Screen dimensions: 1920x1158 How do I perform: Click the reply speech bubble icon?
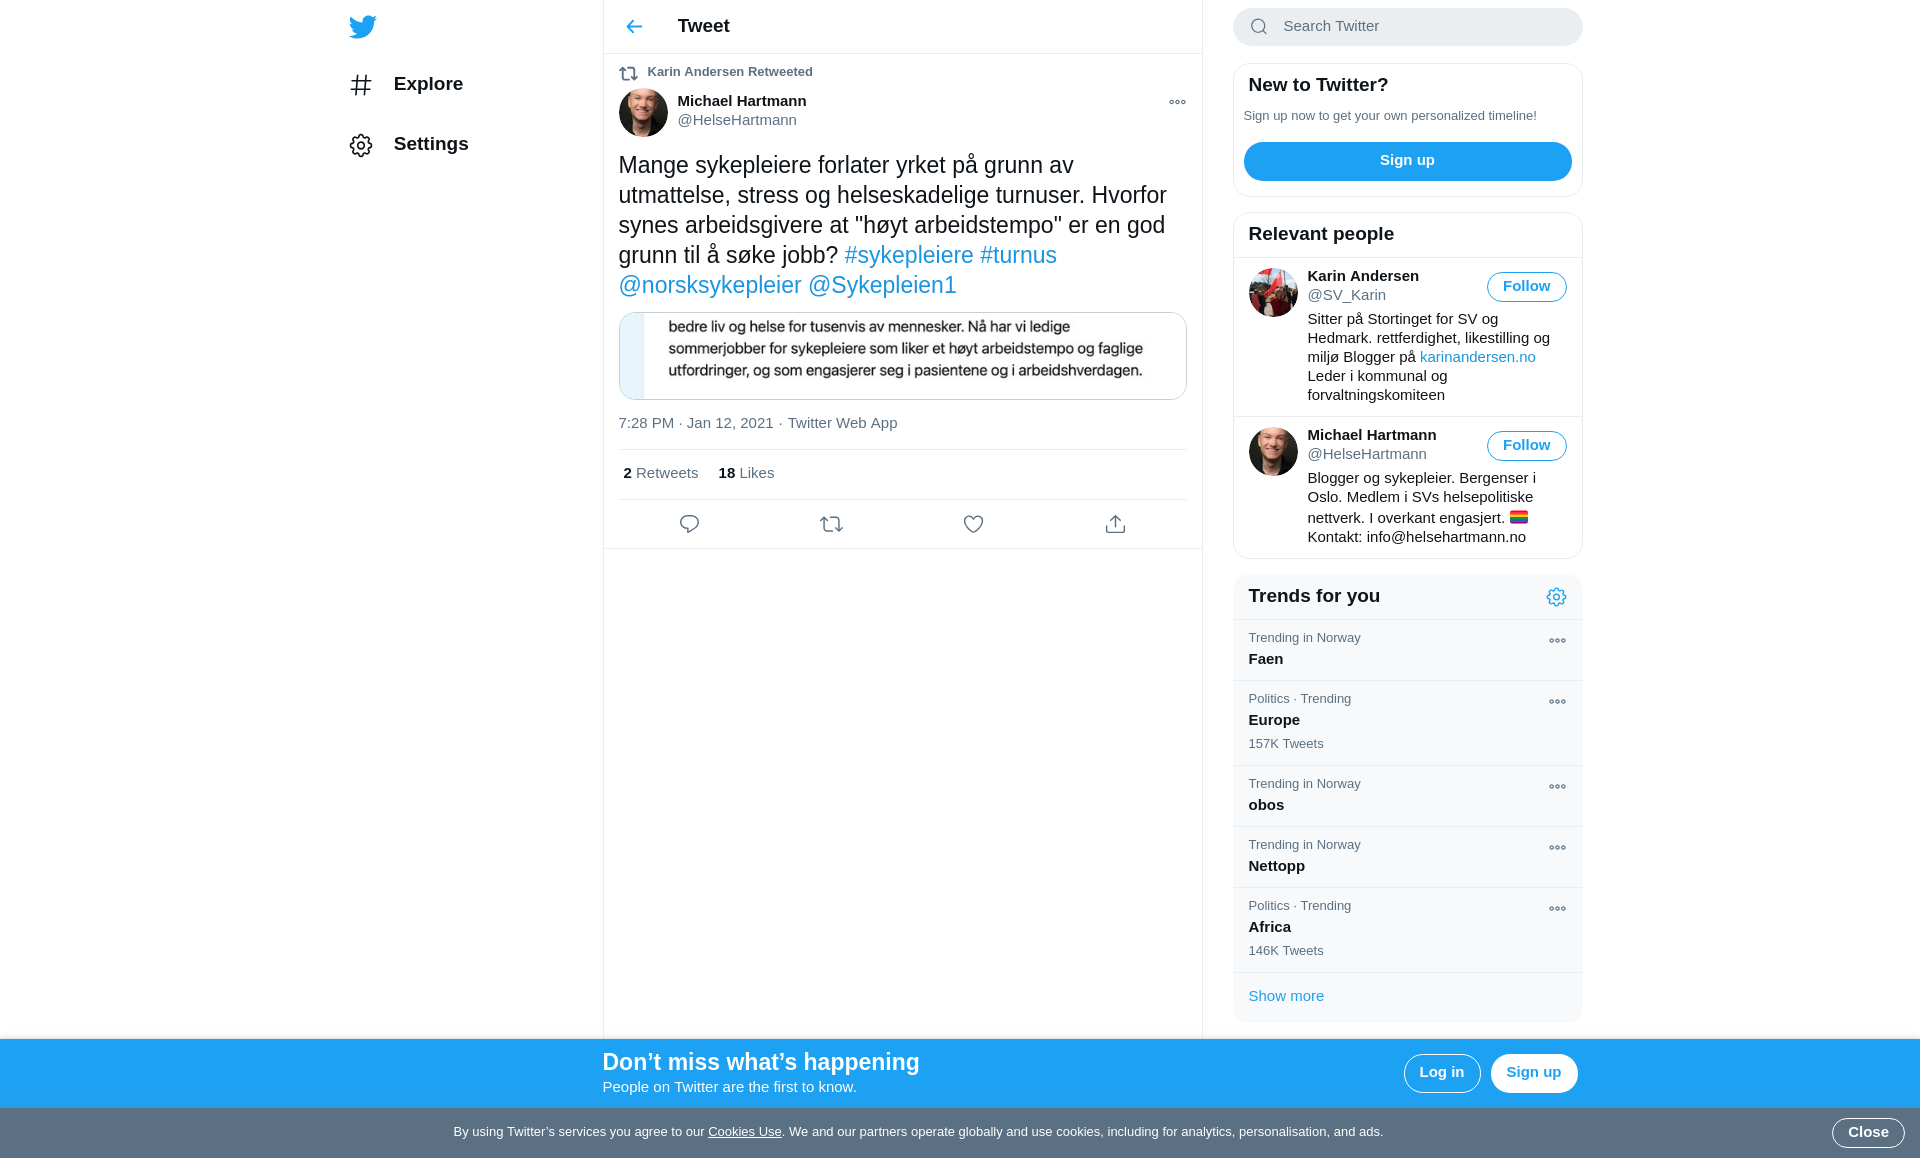689,524
